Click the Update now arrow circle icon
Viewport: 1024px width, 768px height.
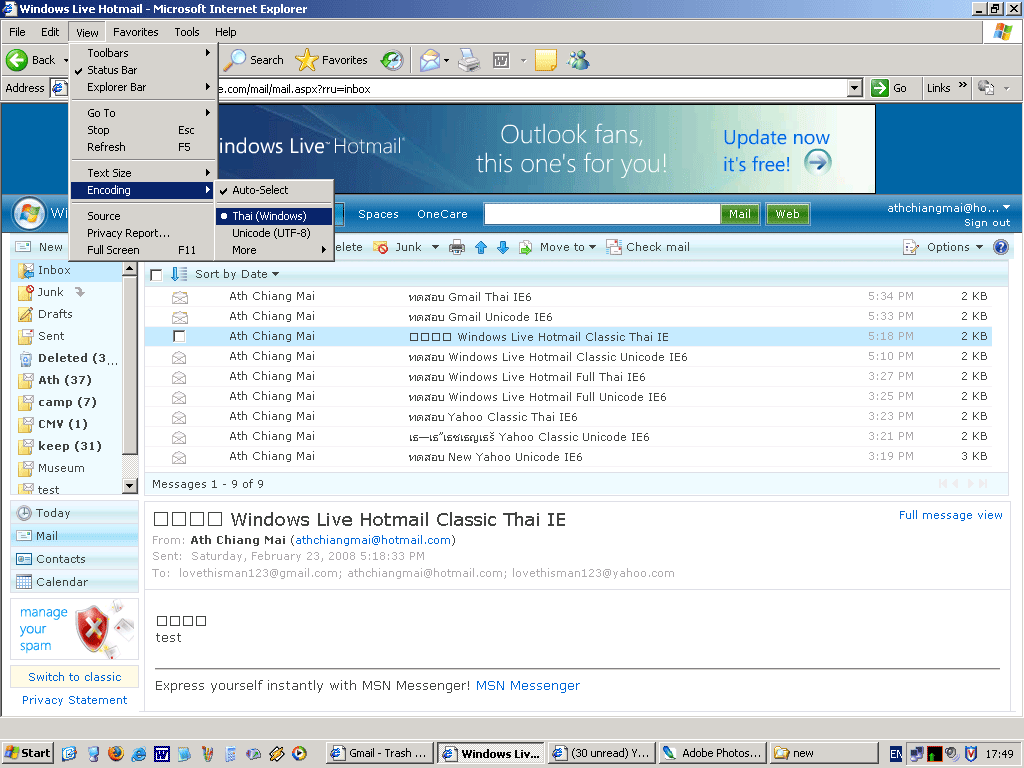[x=817, y=162]
